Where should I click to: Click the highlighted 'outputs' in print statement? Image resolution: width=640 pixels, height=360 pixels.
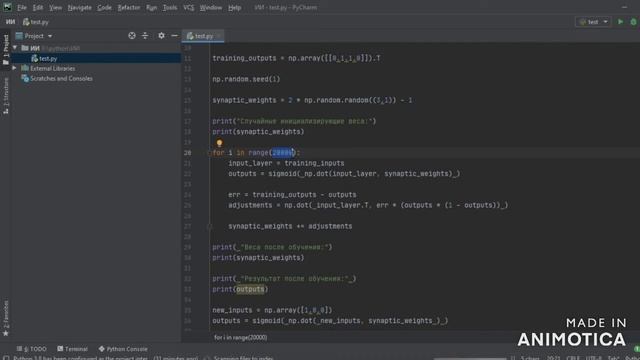point(250,289)
